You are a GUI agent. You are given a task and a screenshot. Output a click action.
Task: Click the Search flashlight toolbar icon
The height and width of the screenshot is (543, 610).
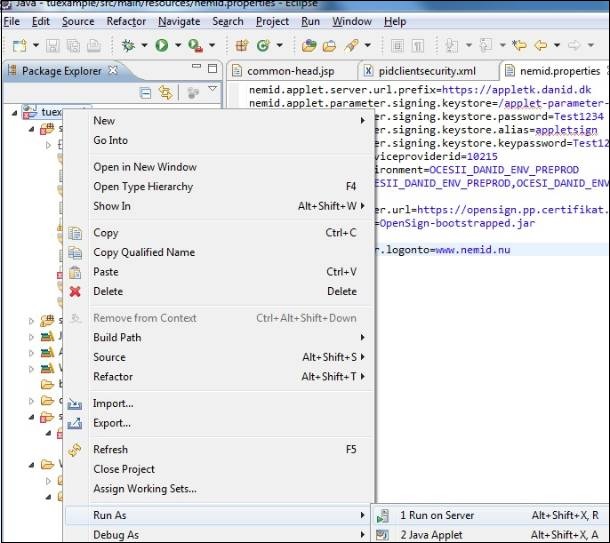pyautogui.click(x=351, y=46)
